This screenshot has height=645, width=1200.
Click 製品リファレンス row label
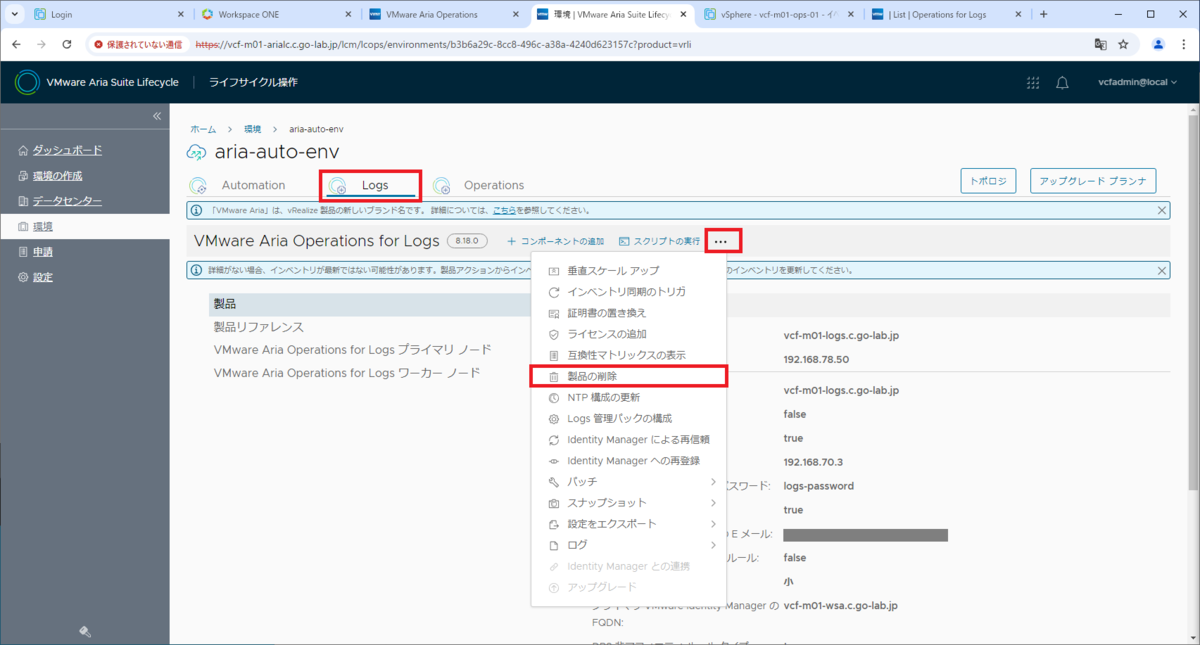(x=258, y=327)
